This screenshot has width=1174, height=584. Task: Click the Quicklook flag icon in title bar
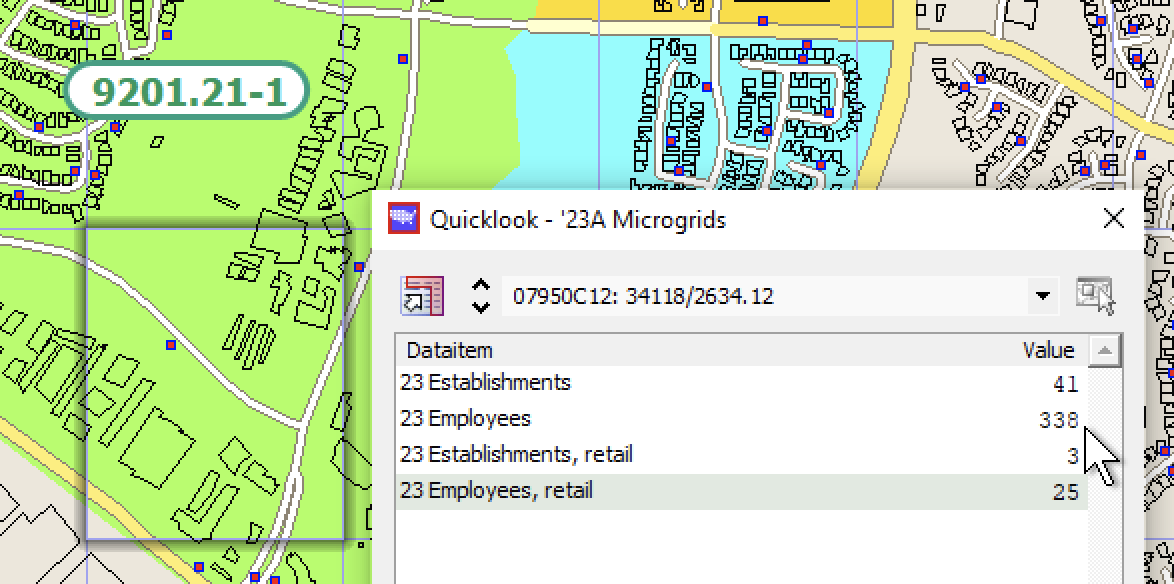click(x=403, y=218)
